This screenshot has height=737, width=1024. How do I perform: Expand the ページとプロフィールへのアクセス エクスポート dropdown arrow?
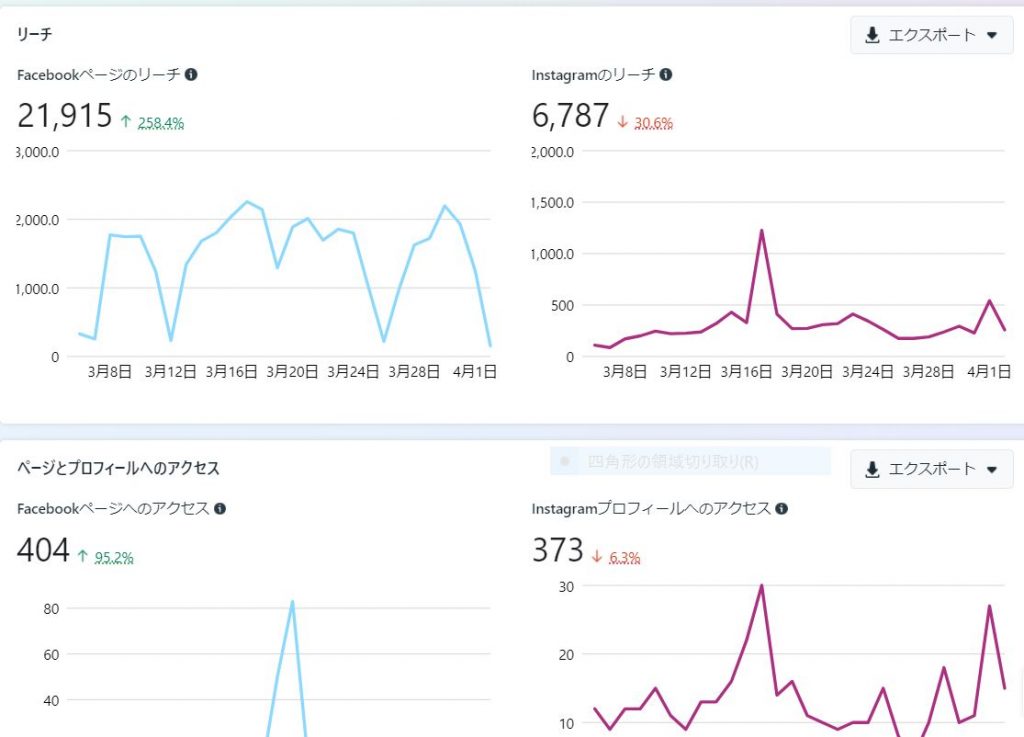992,469
